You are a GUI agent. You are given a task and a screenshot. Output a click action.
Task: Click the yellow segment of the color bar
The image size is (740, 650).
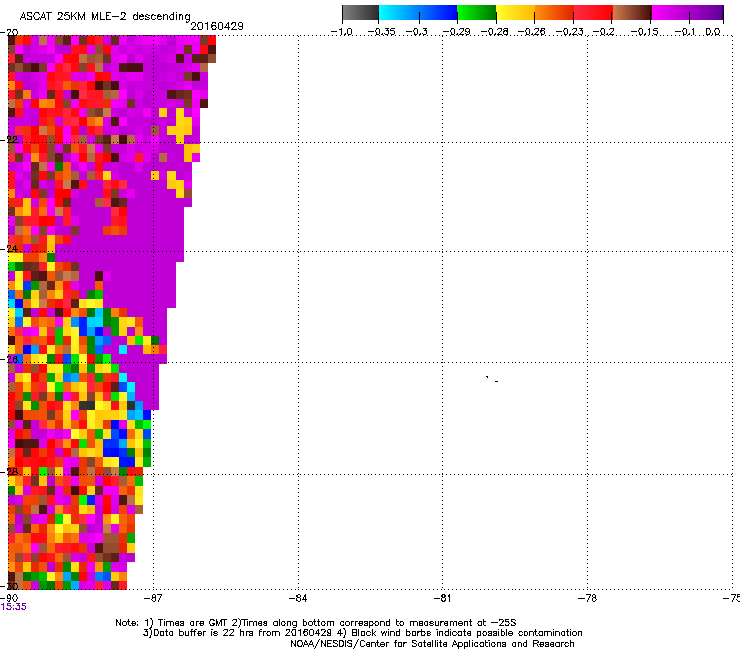coord(515,12)
